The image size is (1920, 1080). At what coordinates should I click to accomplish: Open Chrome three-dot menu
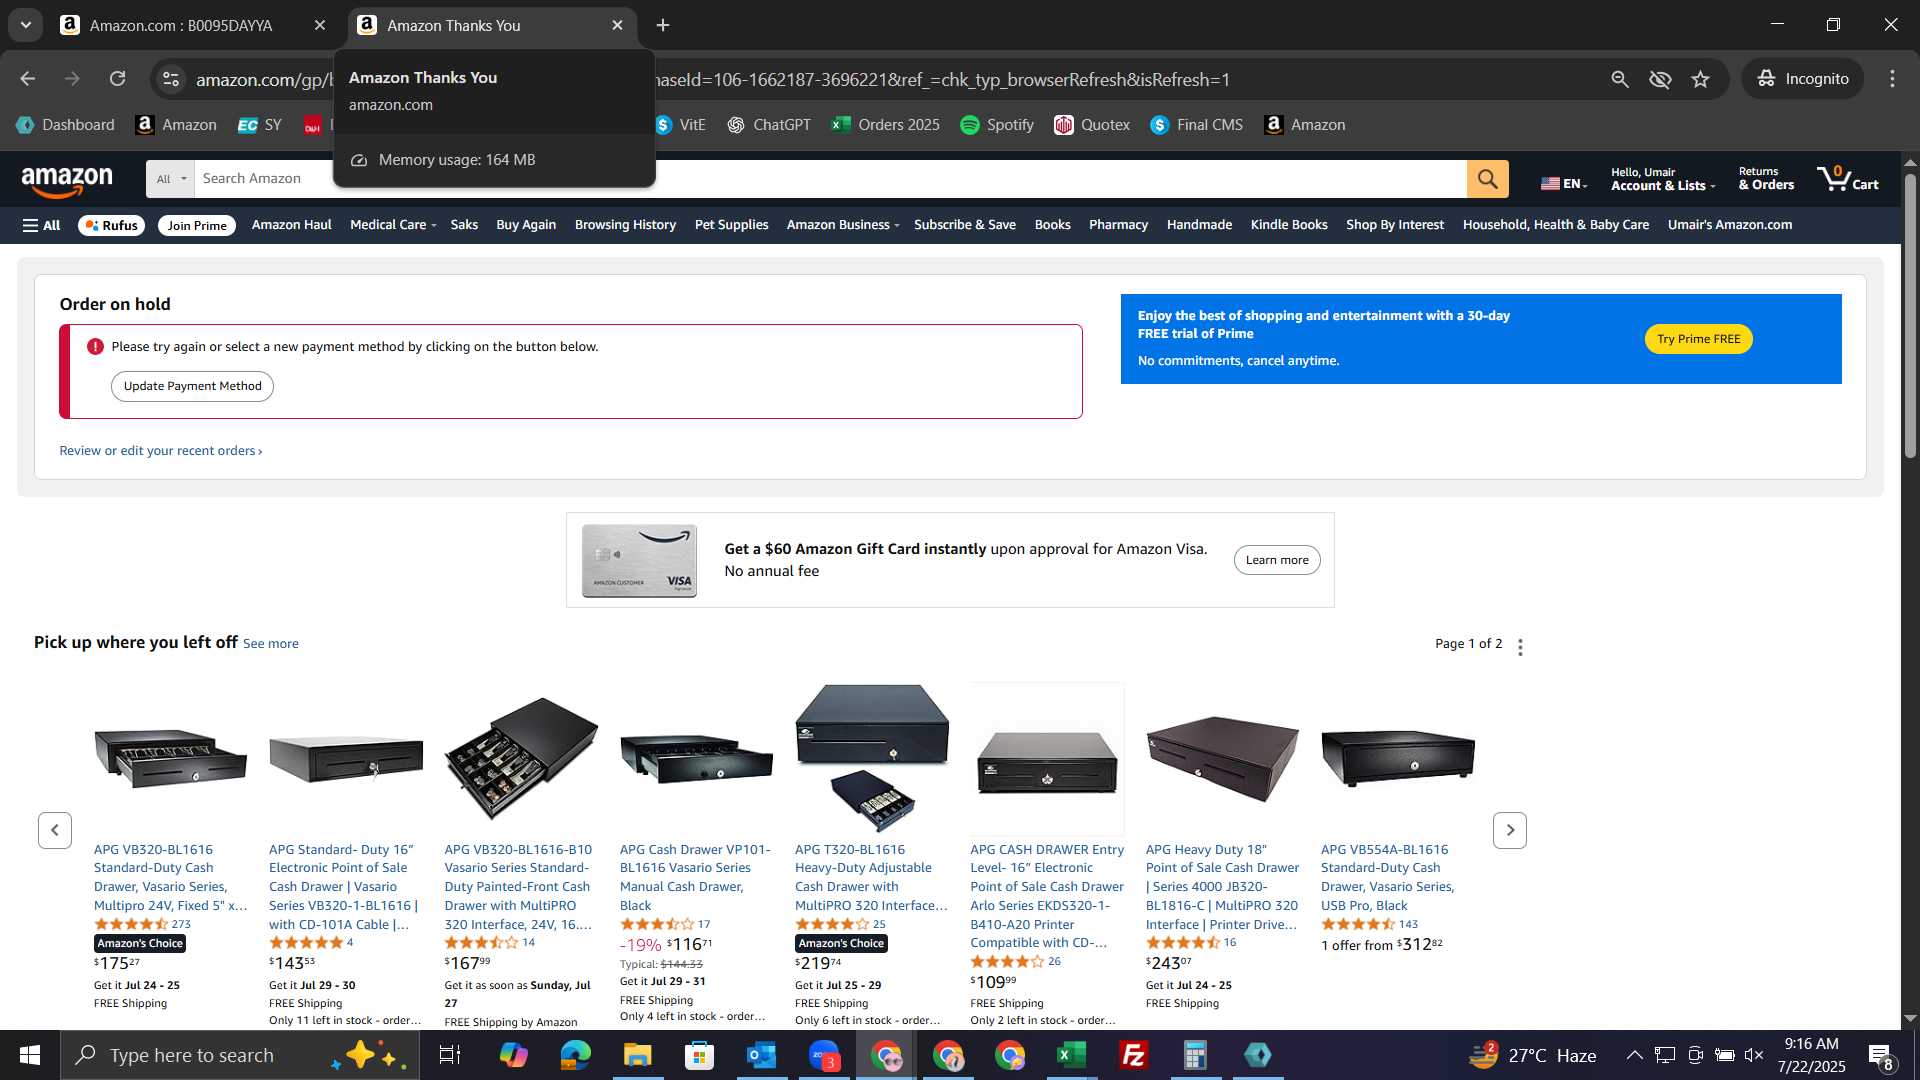click(x=1892, y=79)
